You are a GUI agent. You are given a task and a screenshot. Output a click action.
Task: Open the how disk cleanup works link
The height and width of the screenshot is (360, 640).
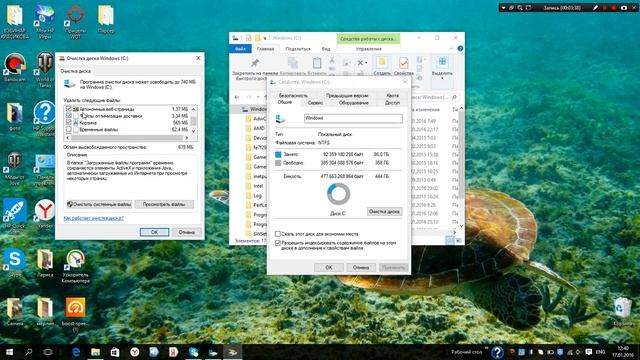[x=93, y=218]
